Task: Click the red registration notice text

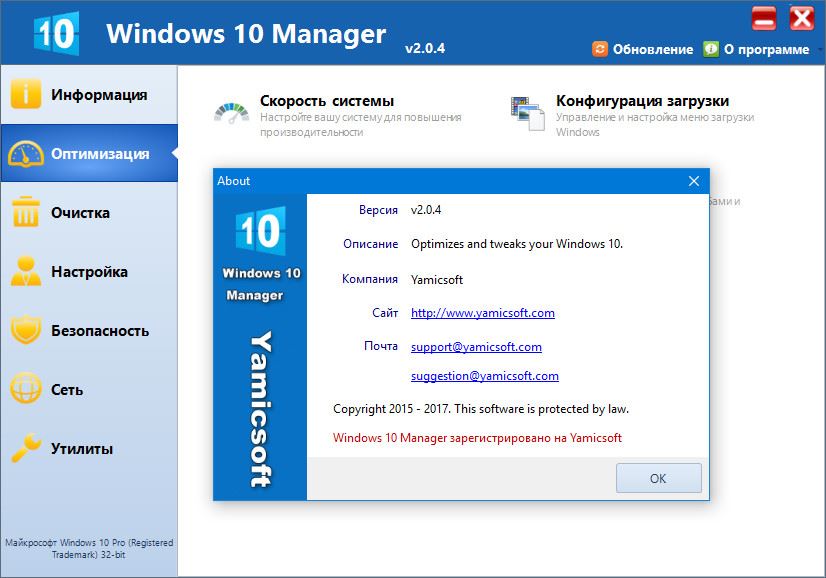Action: coord(477,438)
